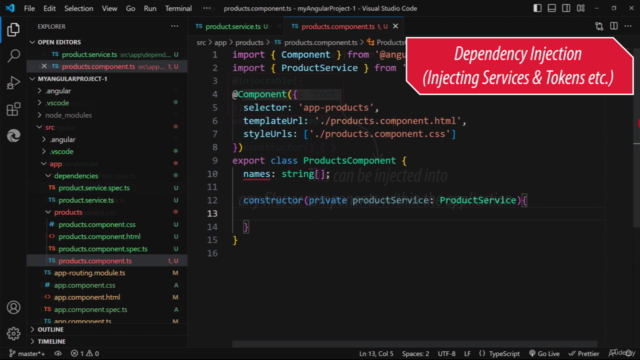Click the LF end-of-line indicator

[x=467, y=353]
